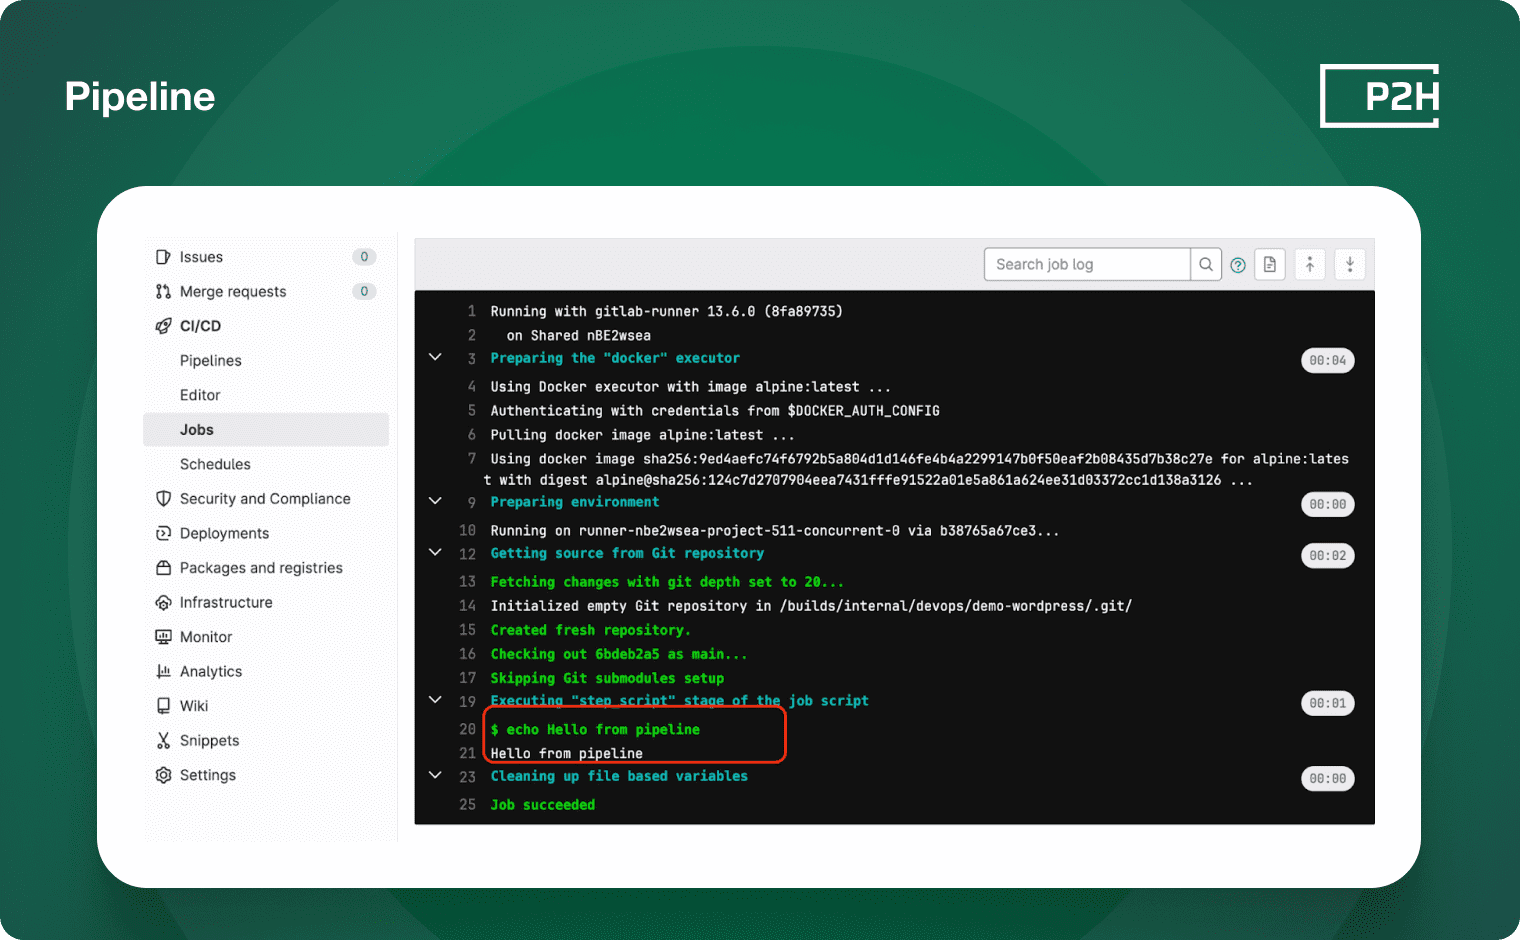
Task: Open the job log search help icon
Action: pos(1238,265)
